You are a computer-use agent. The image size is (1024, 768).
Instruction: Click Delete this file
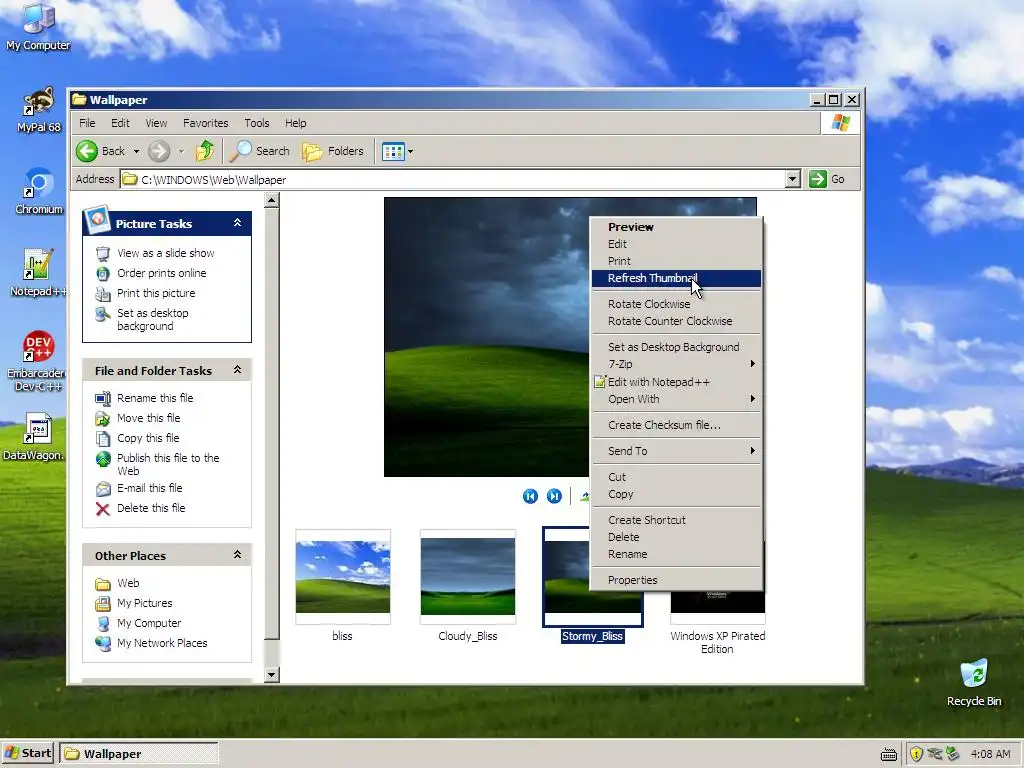tap(151, 508)
